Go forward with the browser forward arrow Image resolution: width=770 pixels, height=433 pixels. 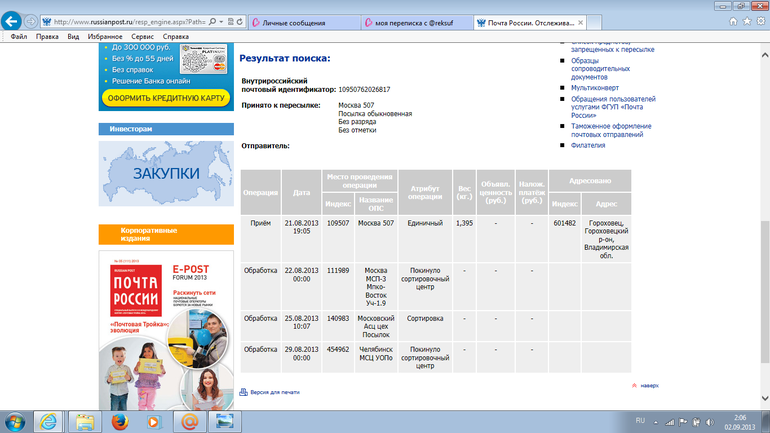click(x=30, y=22)
